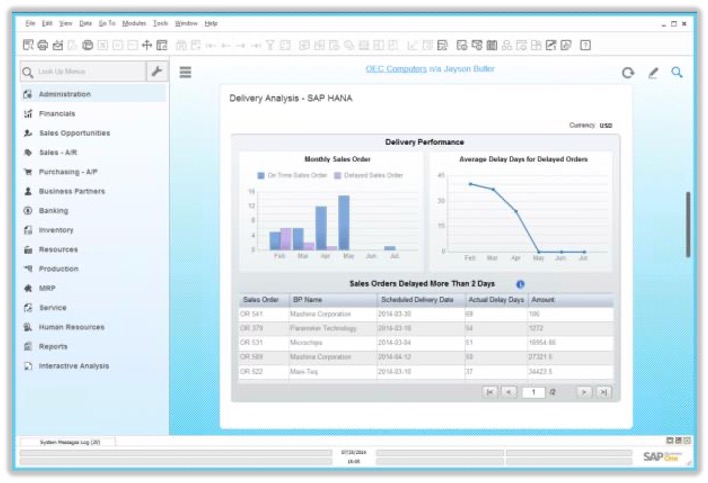Viewport: 708px width, 483px height.
Task: Click the MRP module icon in sidebar
Action: coord(28,288)
